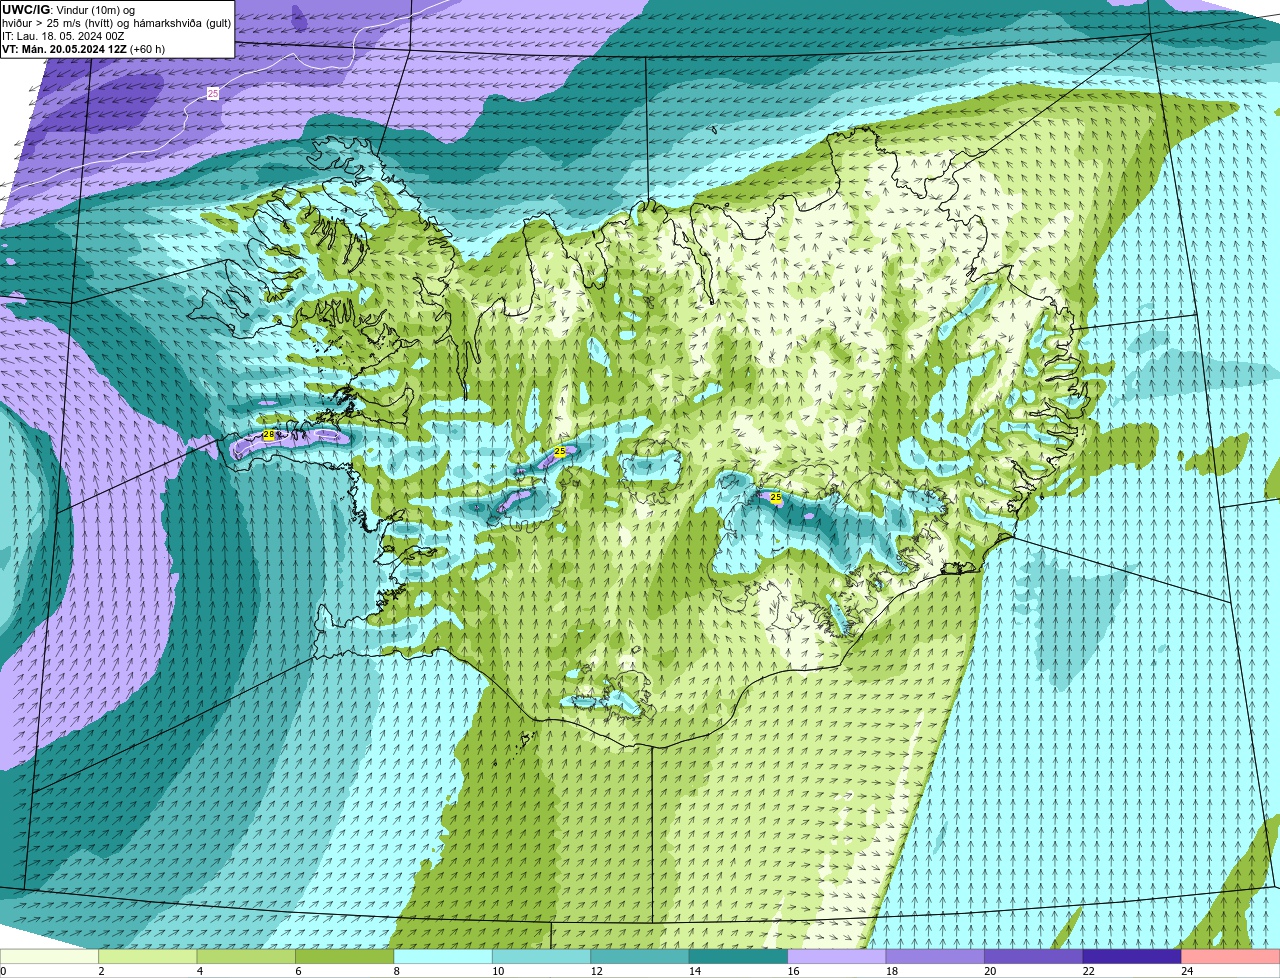Select the 6–8 m/s olive green legend swatch
1280x978 pixels.
click(x=345, y=957)
